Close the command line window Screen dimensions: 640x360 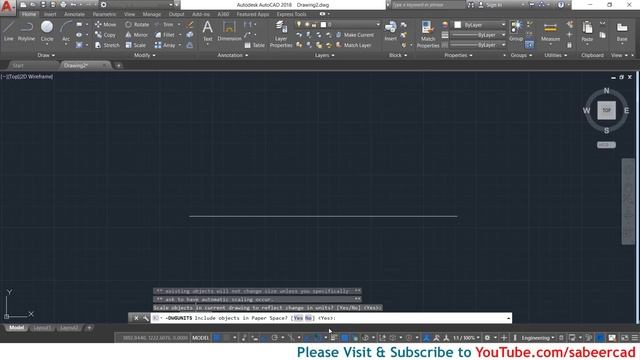pyautogui.click(x=136, y=318)
